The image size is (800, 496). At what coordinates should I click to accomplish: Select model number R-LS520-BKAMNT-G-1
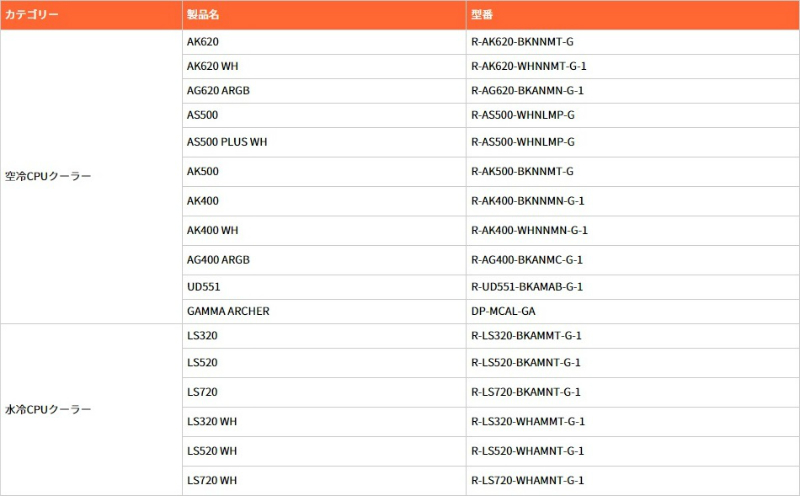[526, 362]
